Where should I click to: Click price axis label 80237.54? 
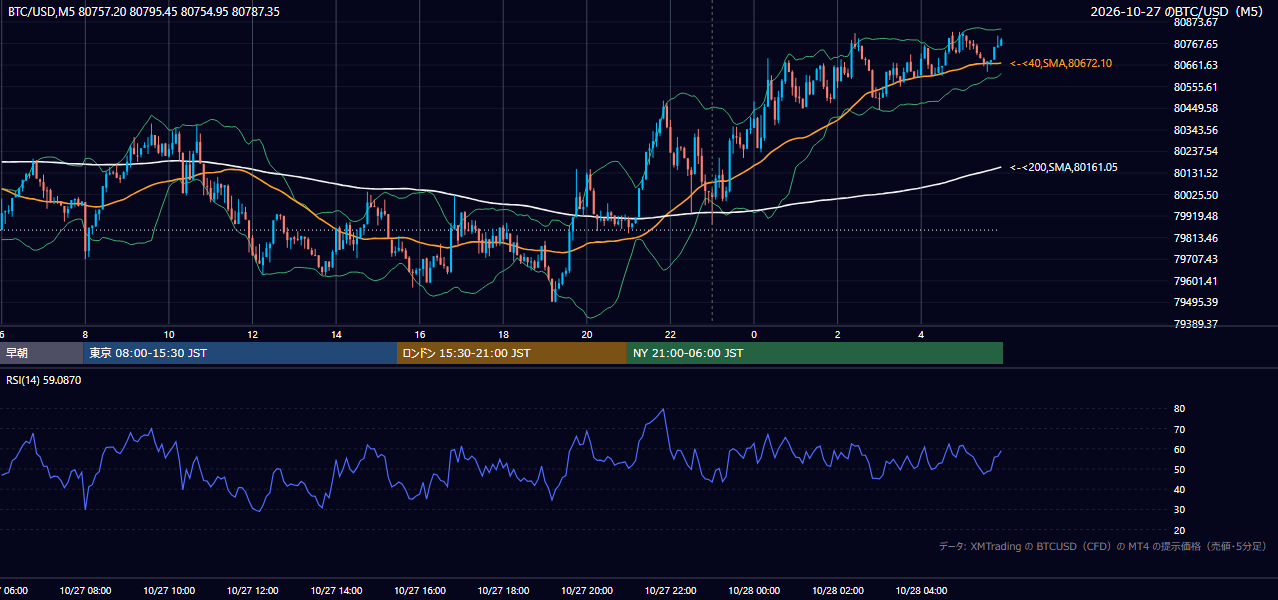pos(1195,151)
